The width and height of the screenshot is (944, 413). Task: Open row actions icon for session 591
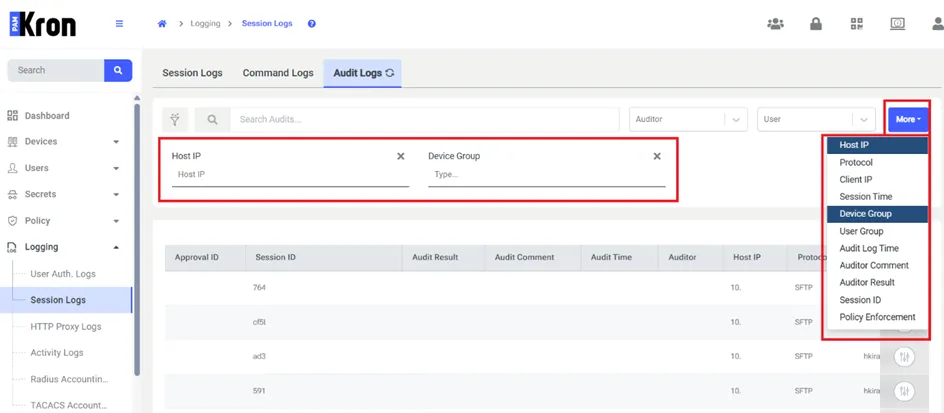(x=904, y=391)
